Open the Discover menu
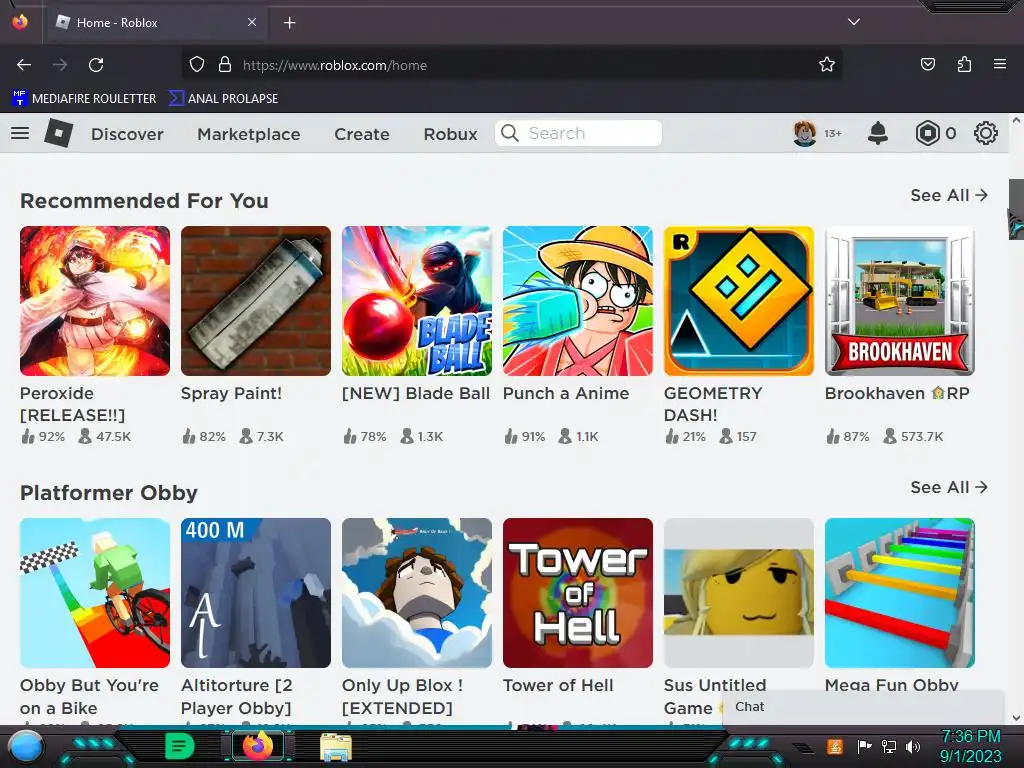 127,134
